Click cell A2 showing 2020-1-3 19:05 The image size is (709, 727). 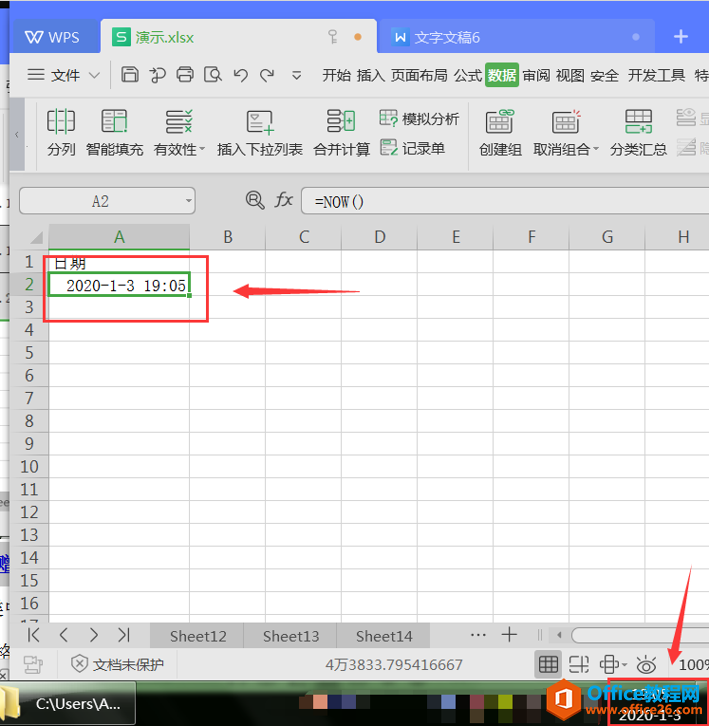click(x=119, y=285)
